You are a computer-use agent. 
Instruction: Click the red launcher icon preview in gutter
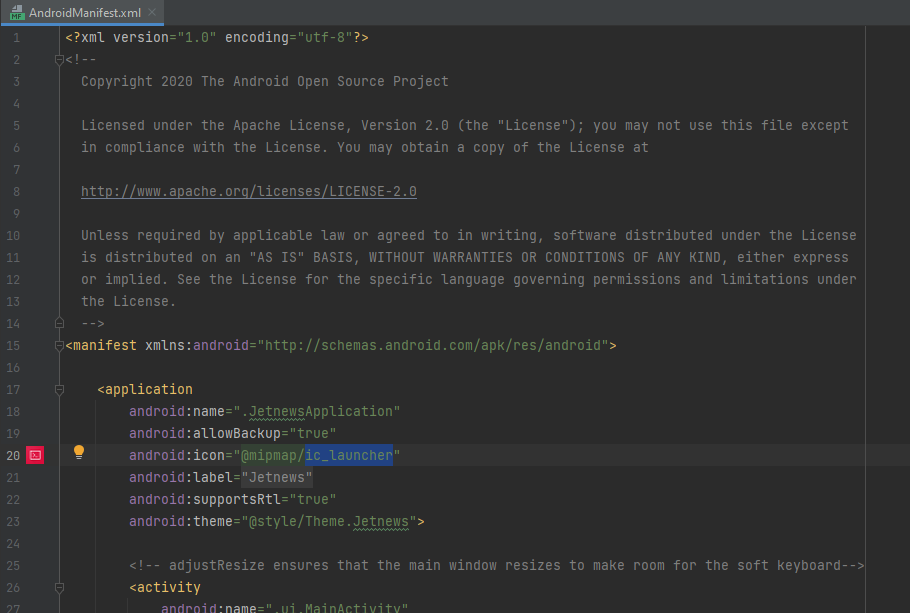tap(35, 455)
